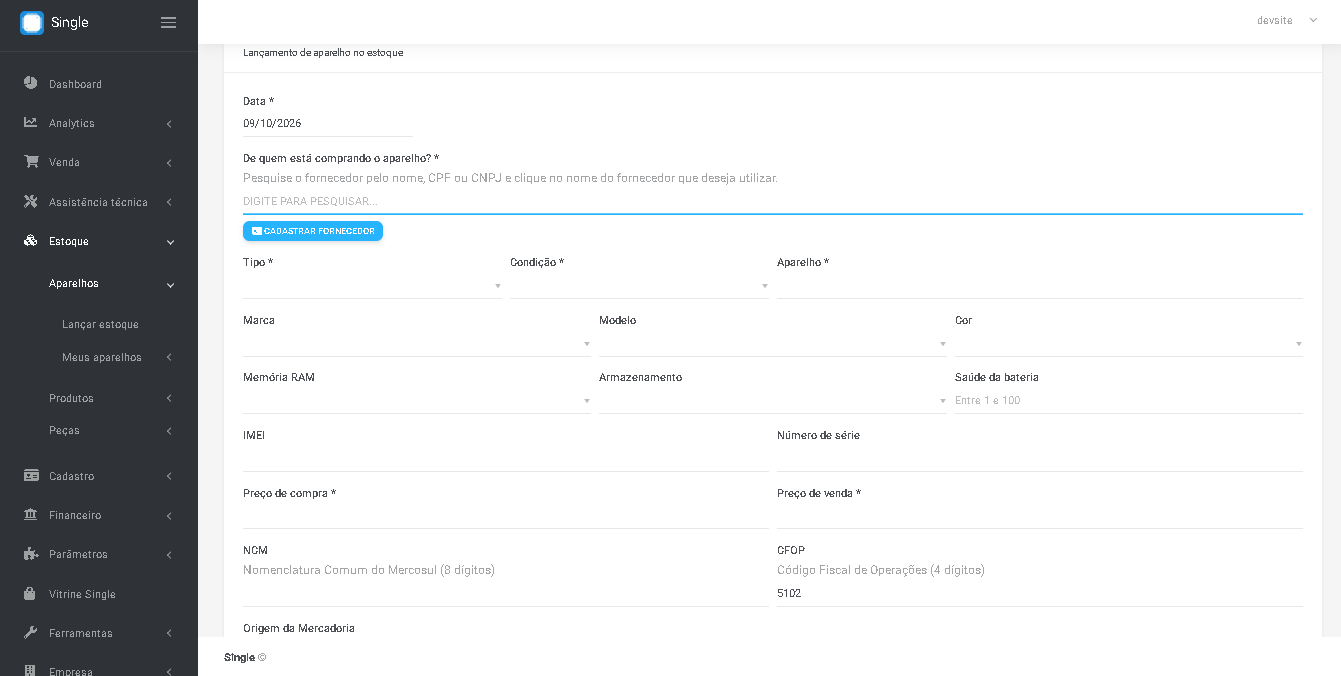The width and height of the screenshot is (1341, 676).
Task: Click the Dashboard pie chart icon
Action: 31,83
